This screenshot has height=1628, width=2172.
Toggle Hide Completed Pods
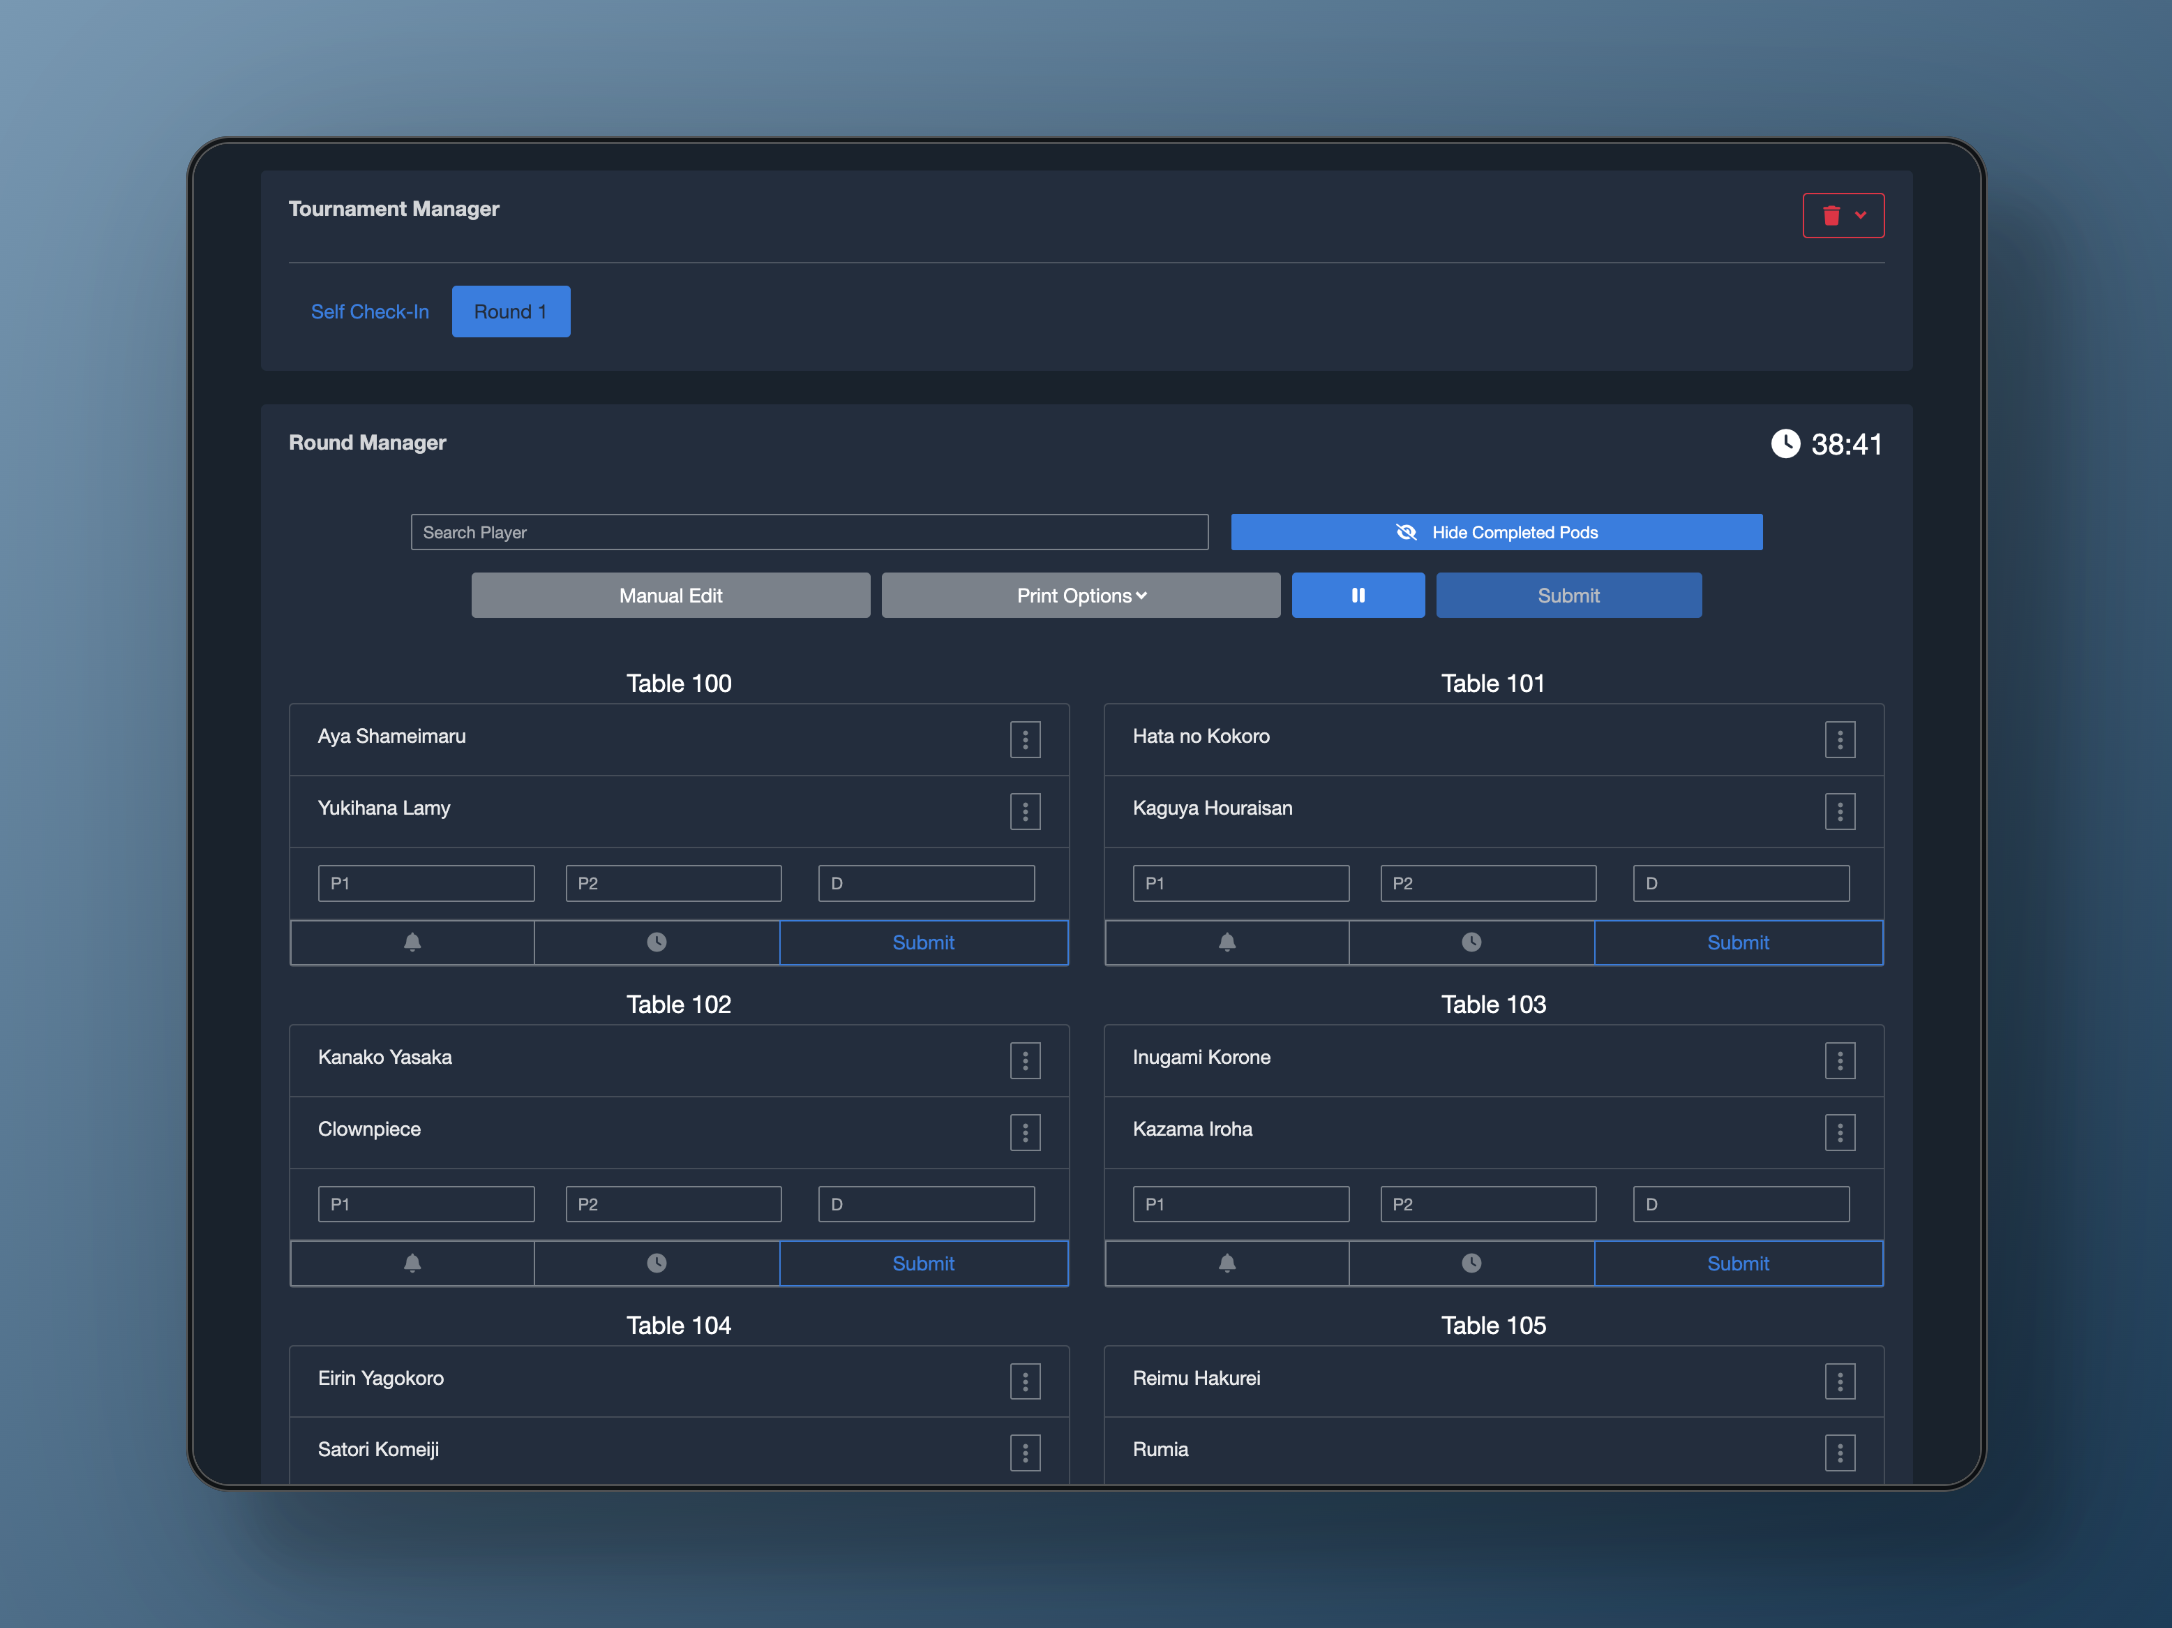(1496, 532)
